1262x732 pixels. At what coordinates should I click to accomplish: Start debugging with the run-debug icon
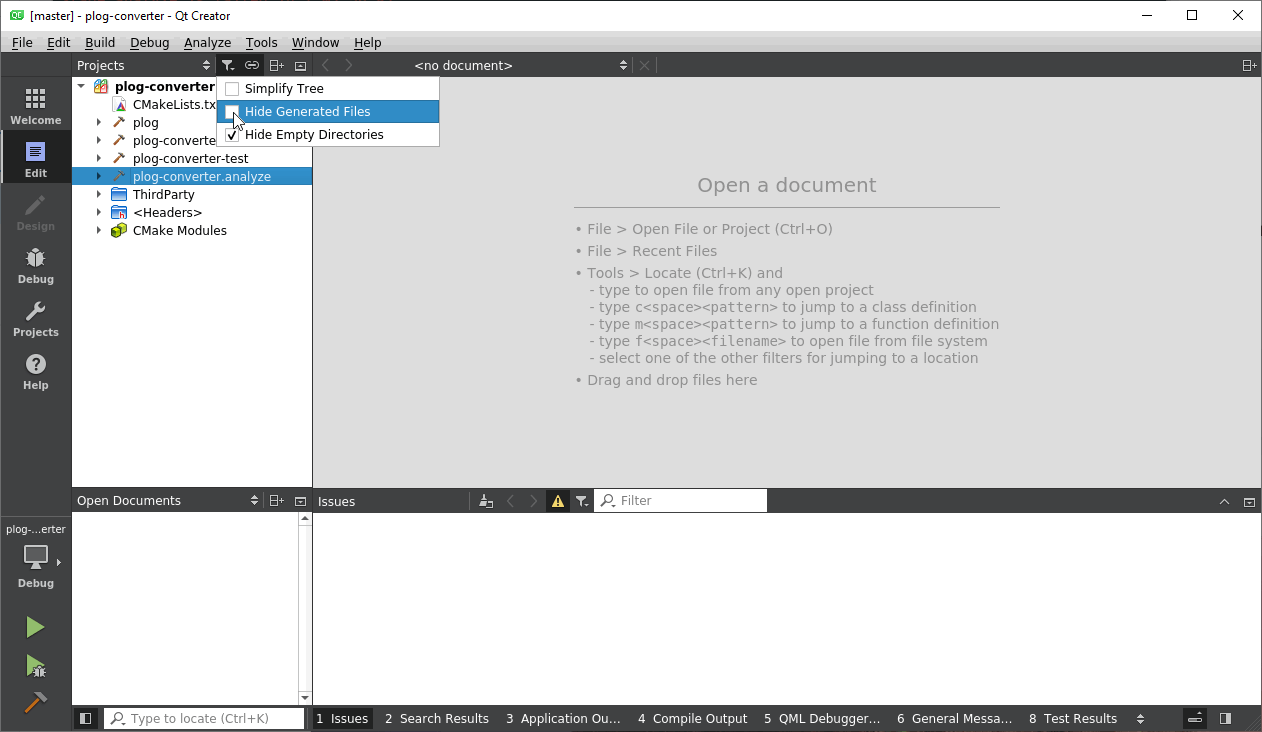point(35,665)
